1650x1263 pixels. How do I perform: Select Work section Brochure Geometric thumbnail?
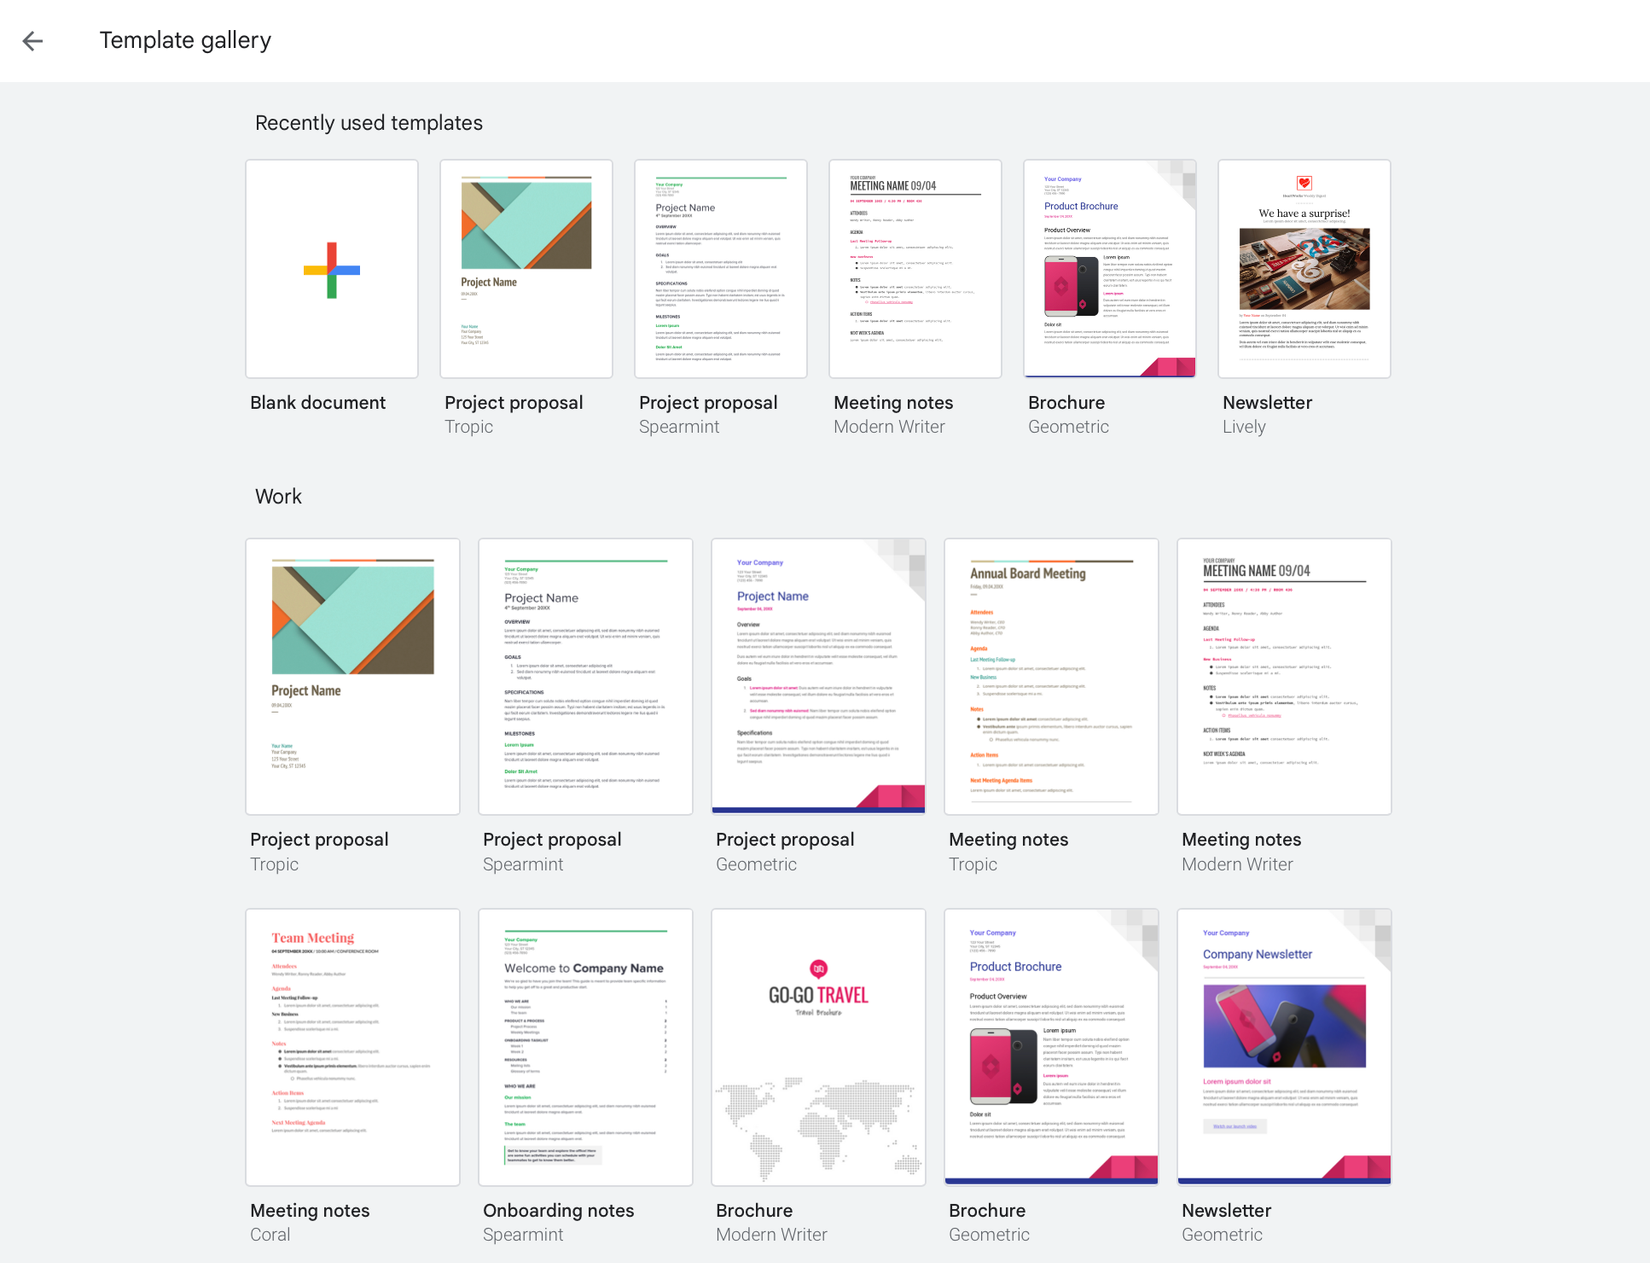pyautogui.click(x=1052, y=1047)
